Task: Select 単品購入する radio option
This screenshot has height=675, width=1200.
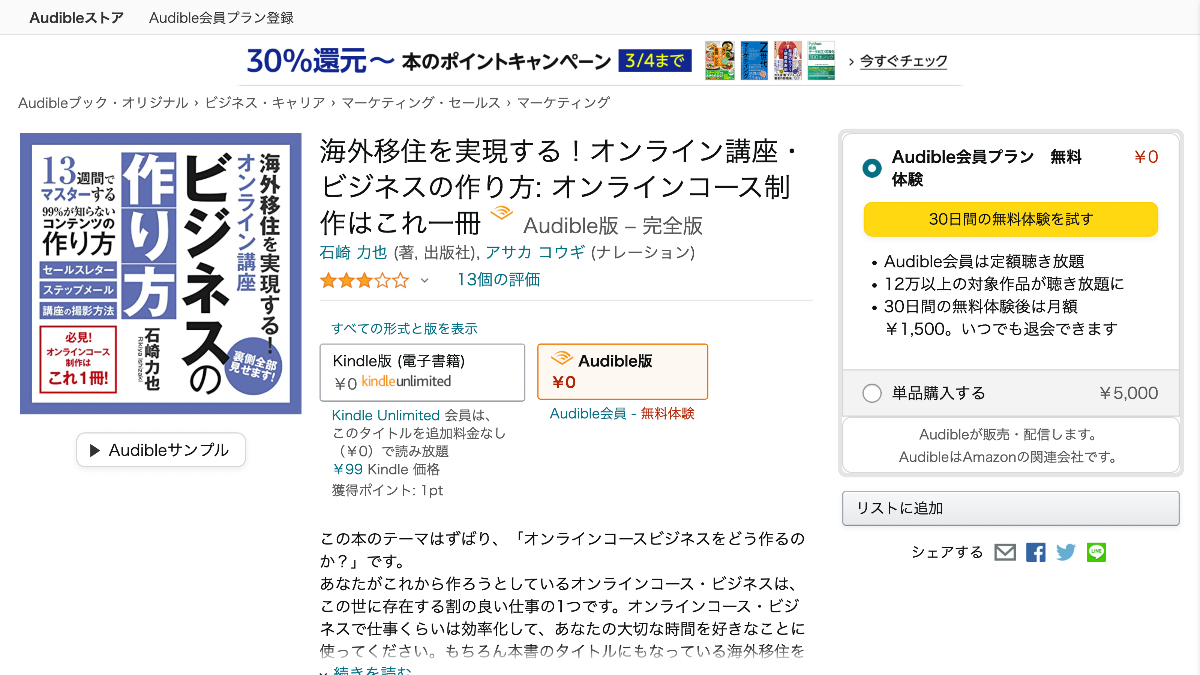Action: click(x=872, y=393)
